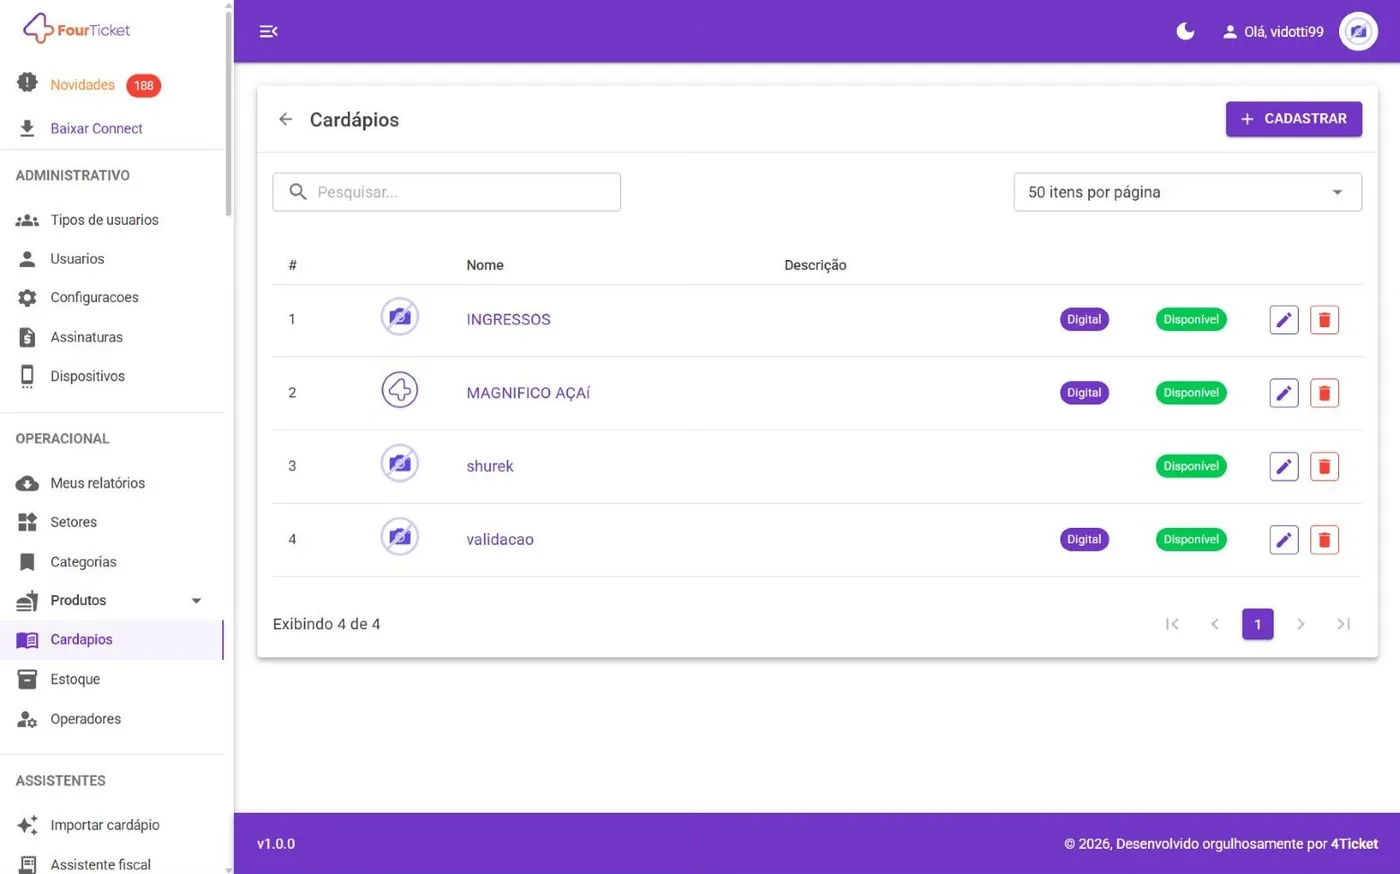
Task: Delete the shurek menu
Action: pos(1324,466)
